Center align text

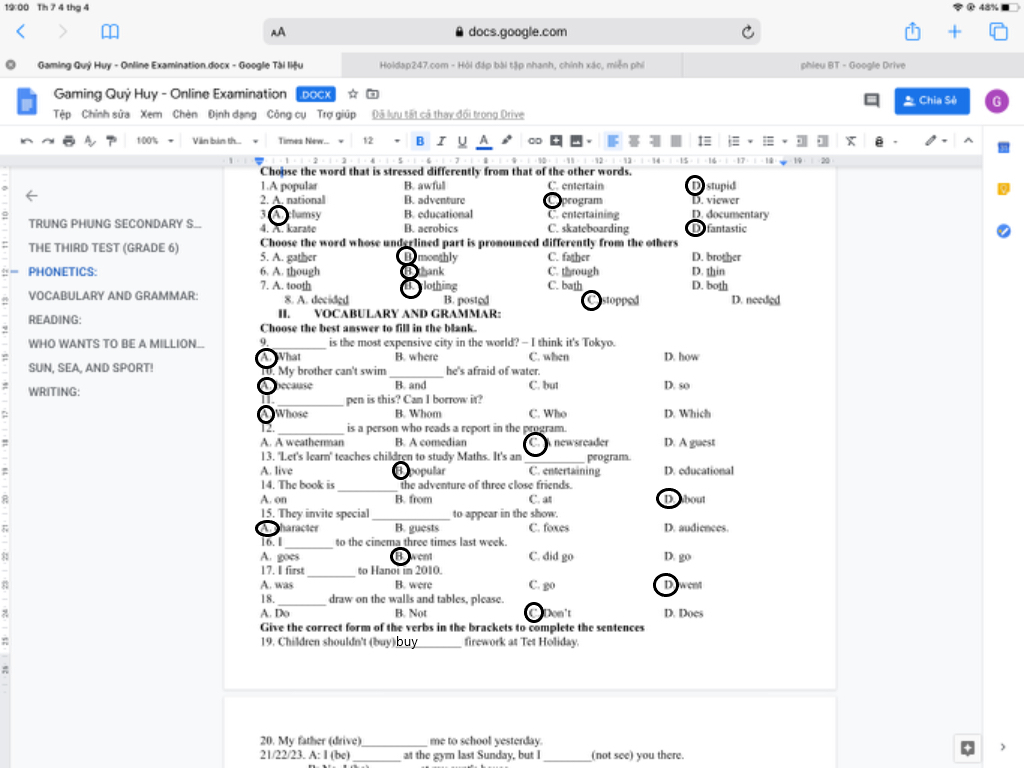point(634,141)
